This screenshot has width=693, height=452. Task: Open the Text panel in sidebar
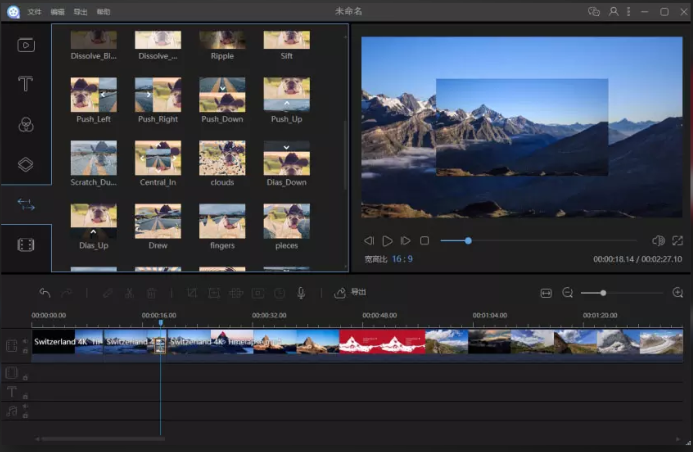pos(26,84)
